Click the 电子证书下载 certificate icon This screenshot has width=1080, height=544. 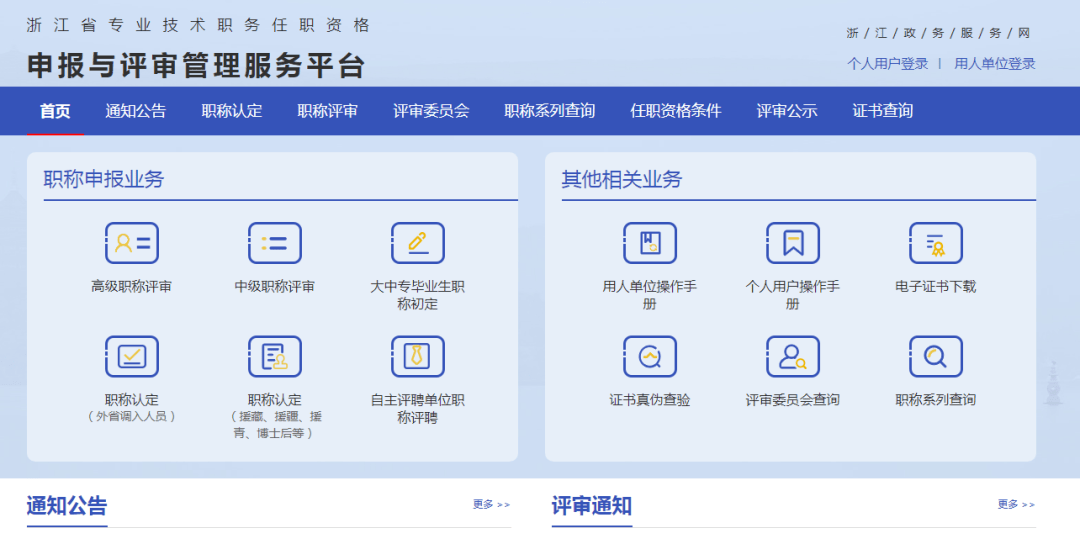click(x=935, y=243)
